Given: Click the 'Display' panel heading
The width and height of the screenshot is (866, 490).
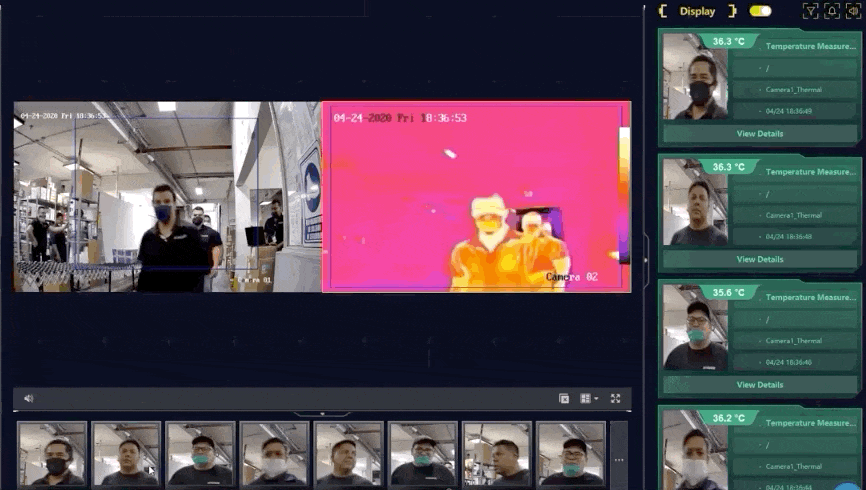Looking at the screenshot, I should [697, 11].
